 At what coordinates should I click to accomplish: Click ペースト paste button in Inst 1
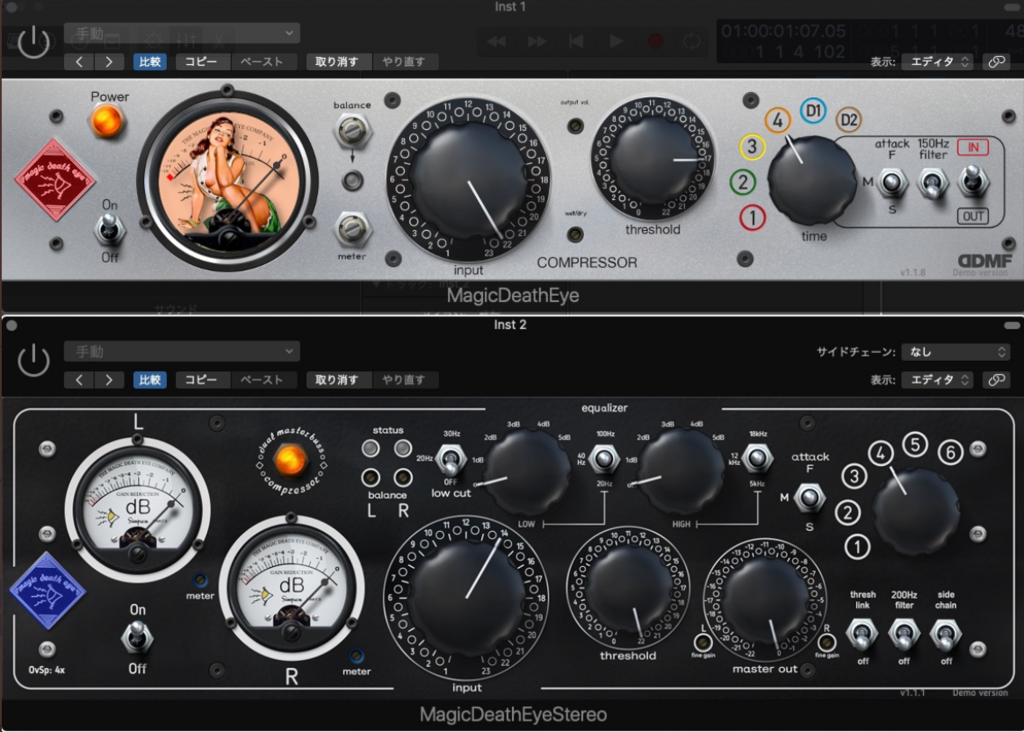[262, 62]
